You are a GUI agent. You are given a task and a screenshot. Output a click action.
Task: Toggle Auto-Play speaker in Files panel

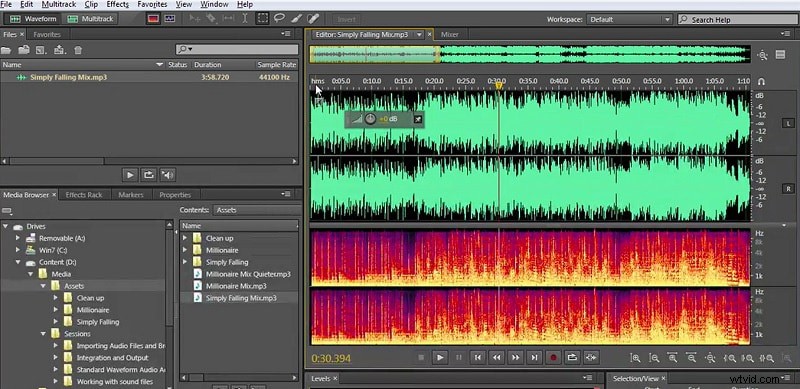tap(167, 175)
